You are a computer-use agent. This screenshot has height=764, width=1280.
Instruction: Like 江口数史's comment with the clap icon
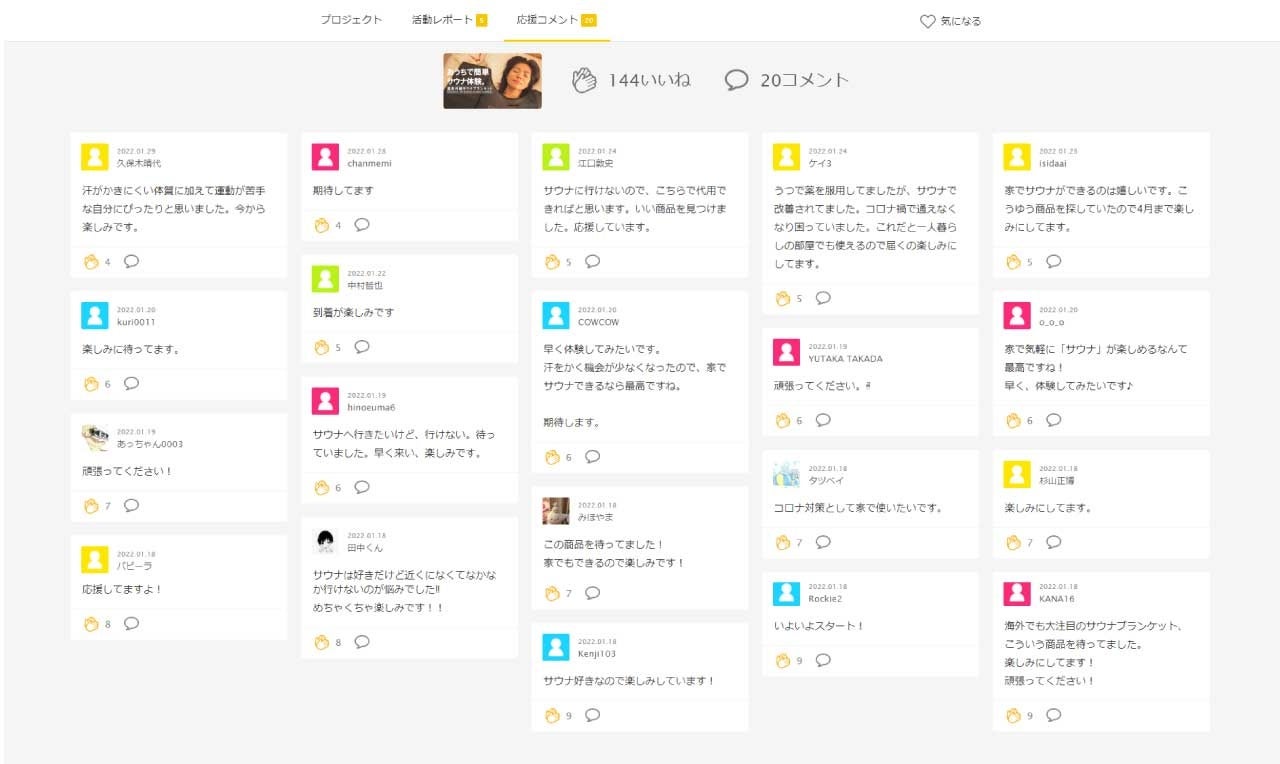[x=552, y=262]
